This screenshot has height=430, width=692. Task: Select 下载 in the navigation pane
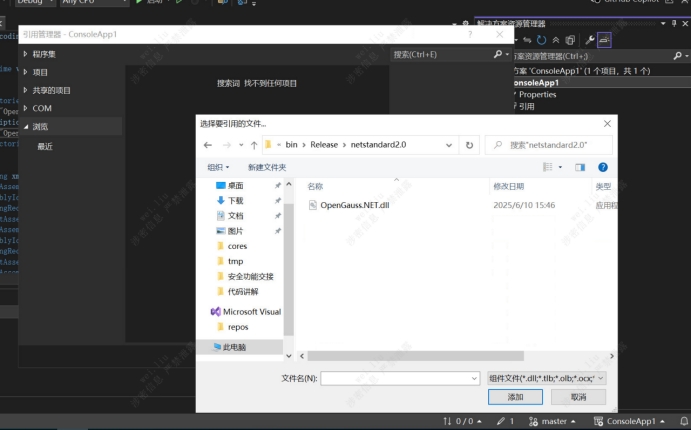point(236,200)
